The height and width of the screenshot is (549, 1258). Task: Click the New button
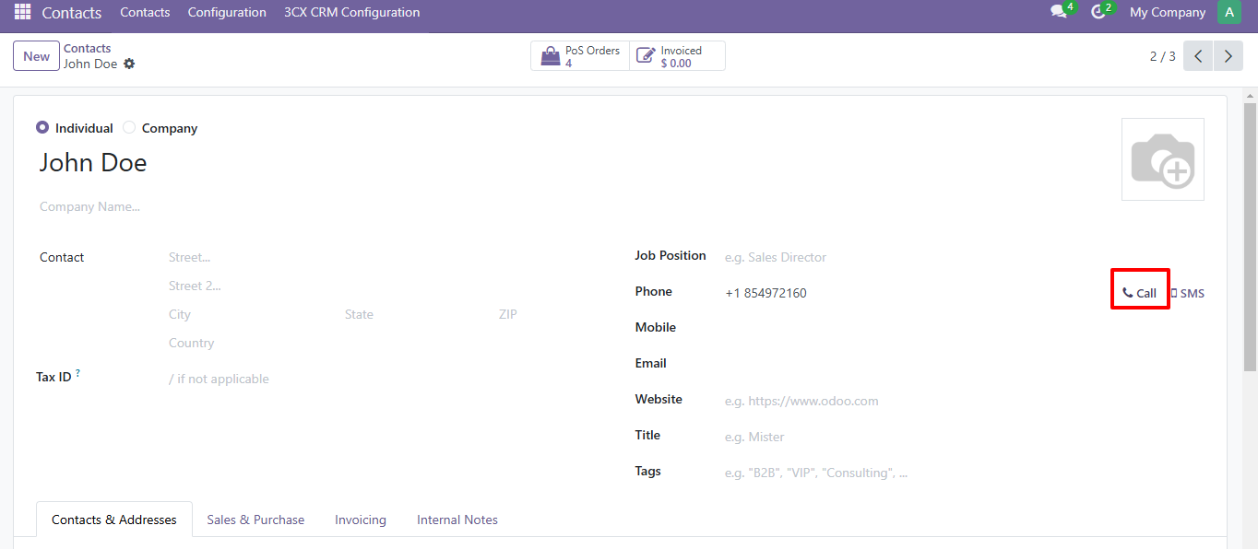pyautogui.click(x=36, y=56)
